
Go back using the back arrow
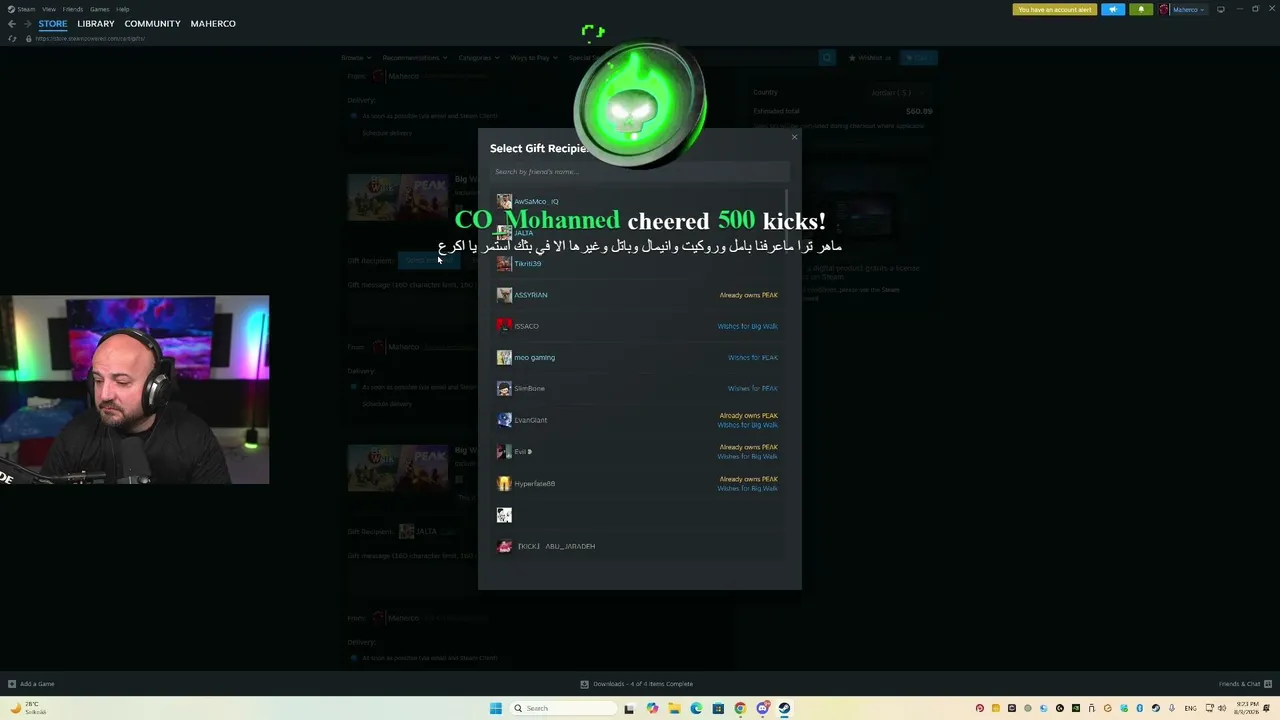point(12,24)
